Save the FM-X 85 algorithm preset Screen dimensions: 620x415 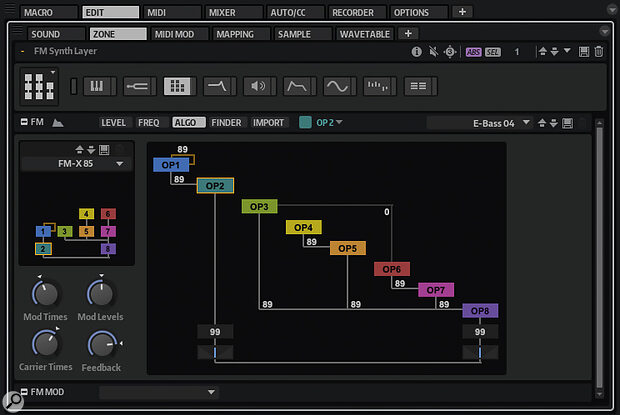[x=104, y=150]
